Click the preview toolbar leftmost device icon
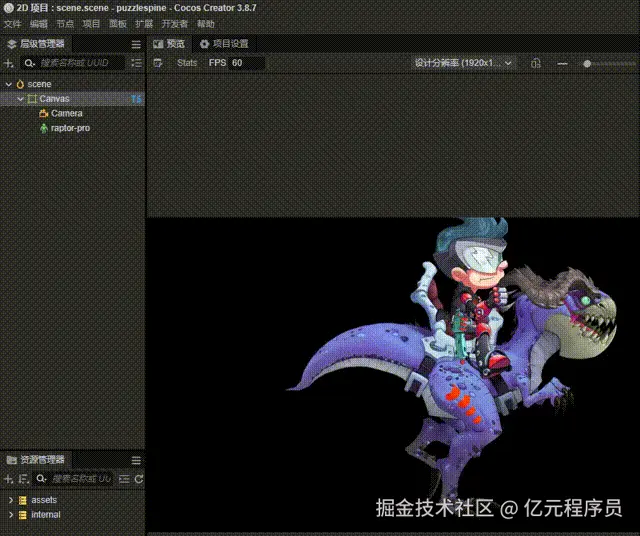Screen dimensions: 640x536 (x=158, y=63)
